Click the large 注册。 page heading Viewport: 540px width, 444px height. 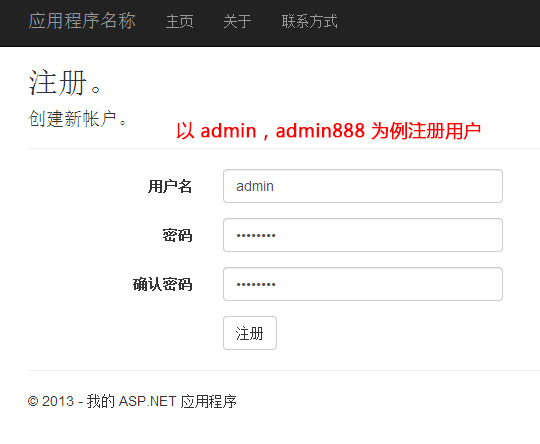64,82
